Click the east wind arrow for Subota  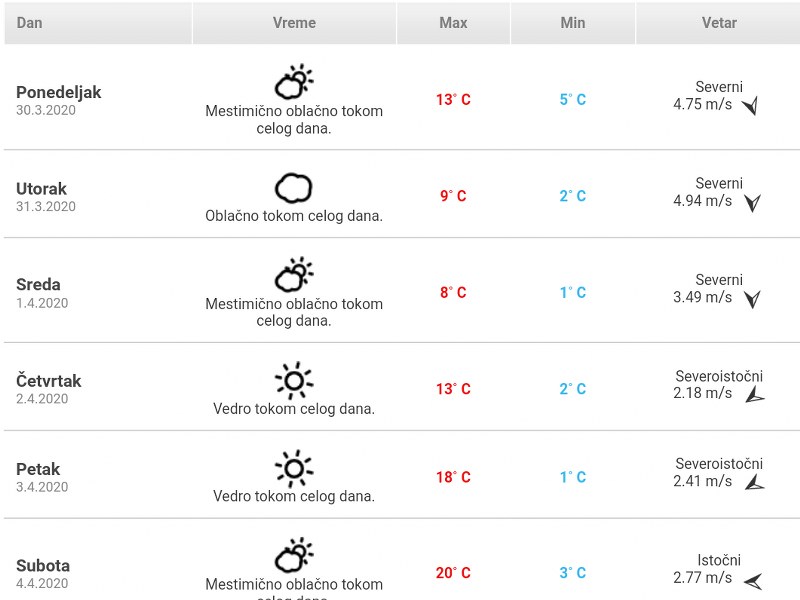(753, 579)
